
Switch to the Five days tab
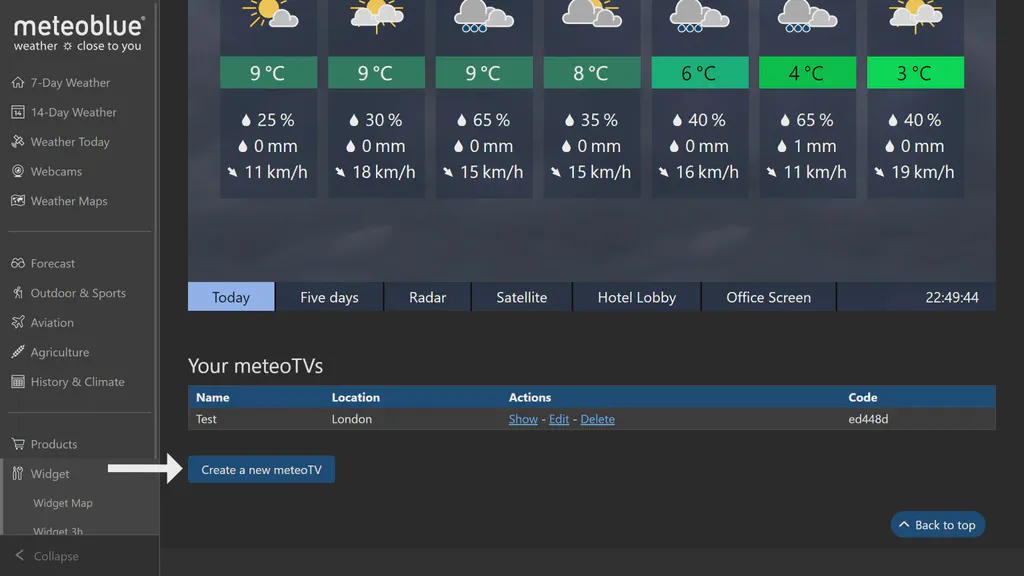(329, 296)
